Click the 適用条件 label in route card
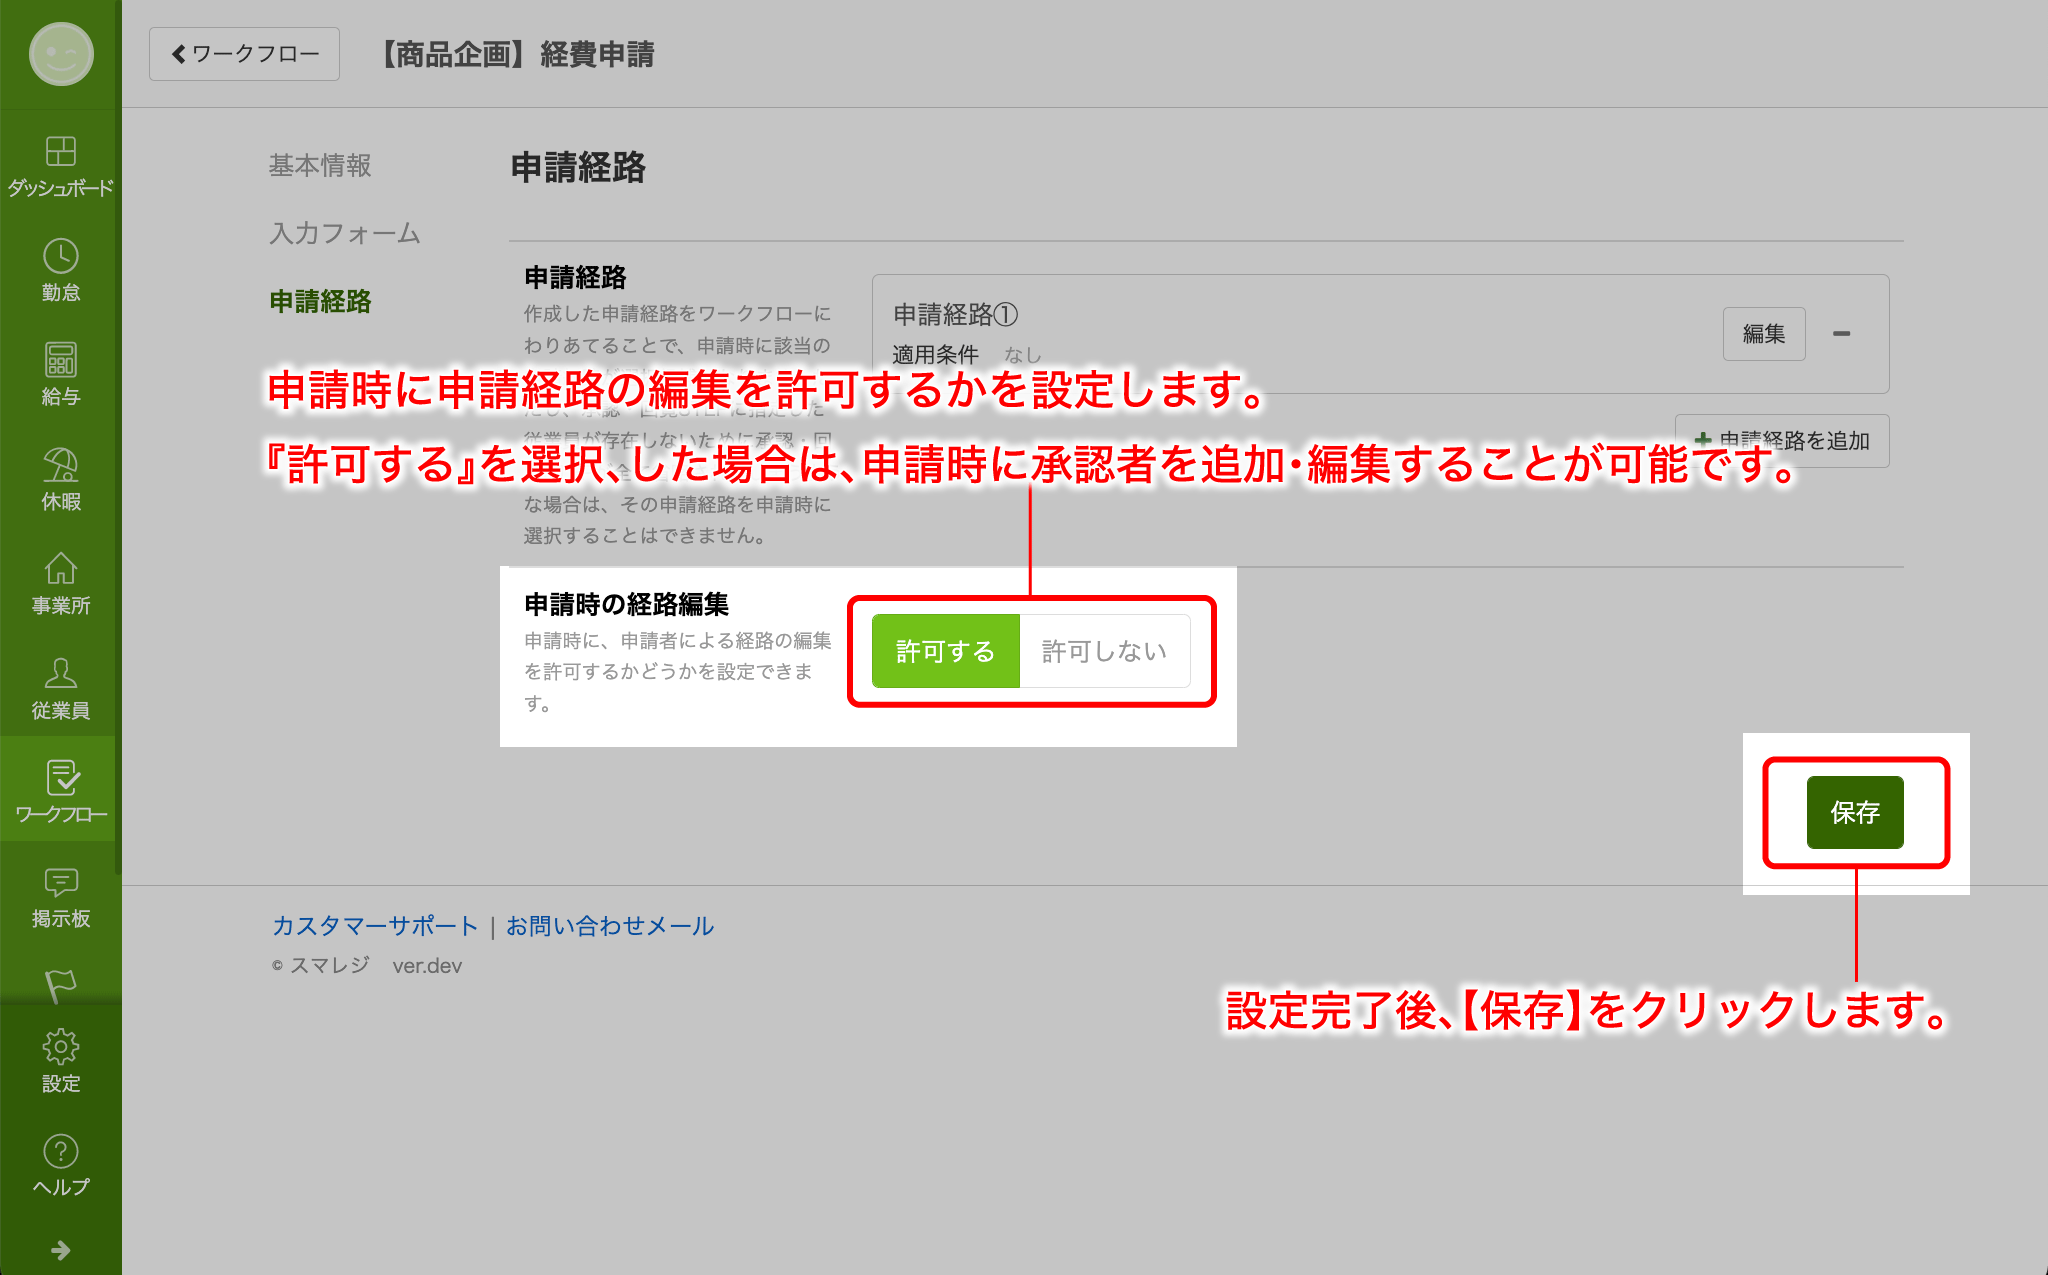 [x=935, y=355]
